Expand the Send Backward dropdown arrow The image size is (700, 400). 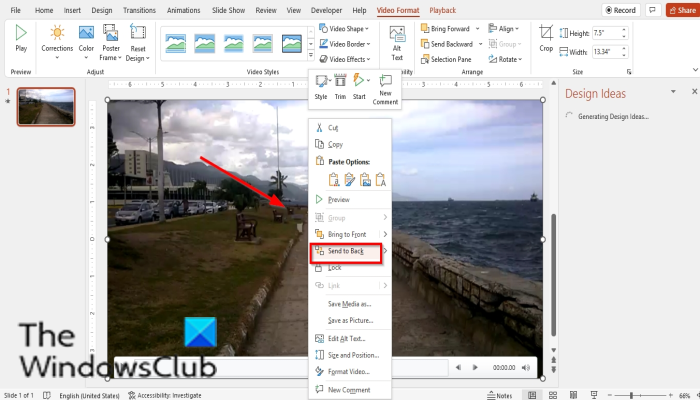tap(480, 44)
